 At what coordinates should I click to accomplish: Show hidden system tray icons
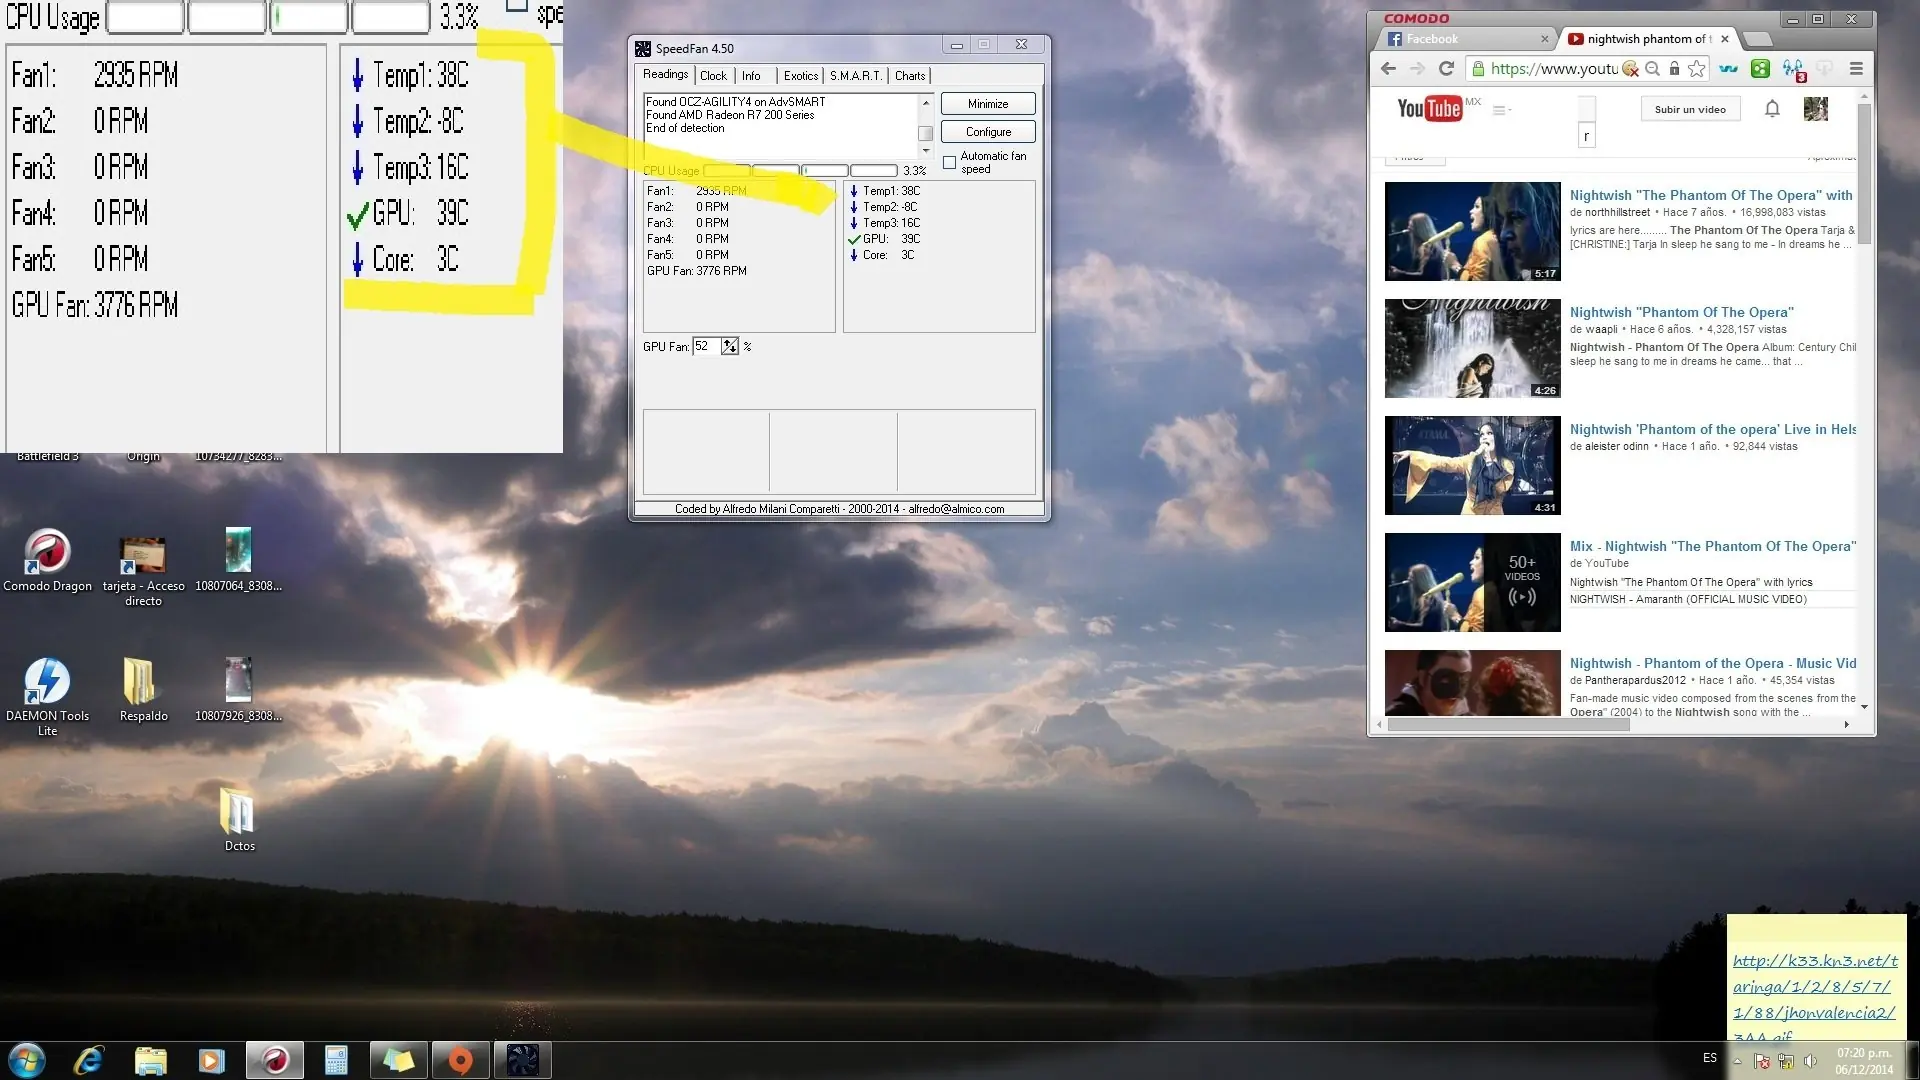1738,1061
